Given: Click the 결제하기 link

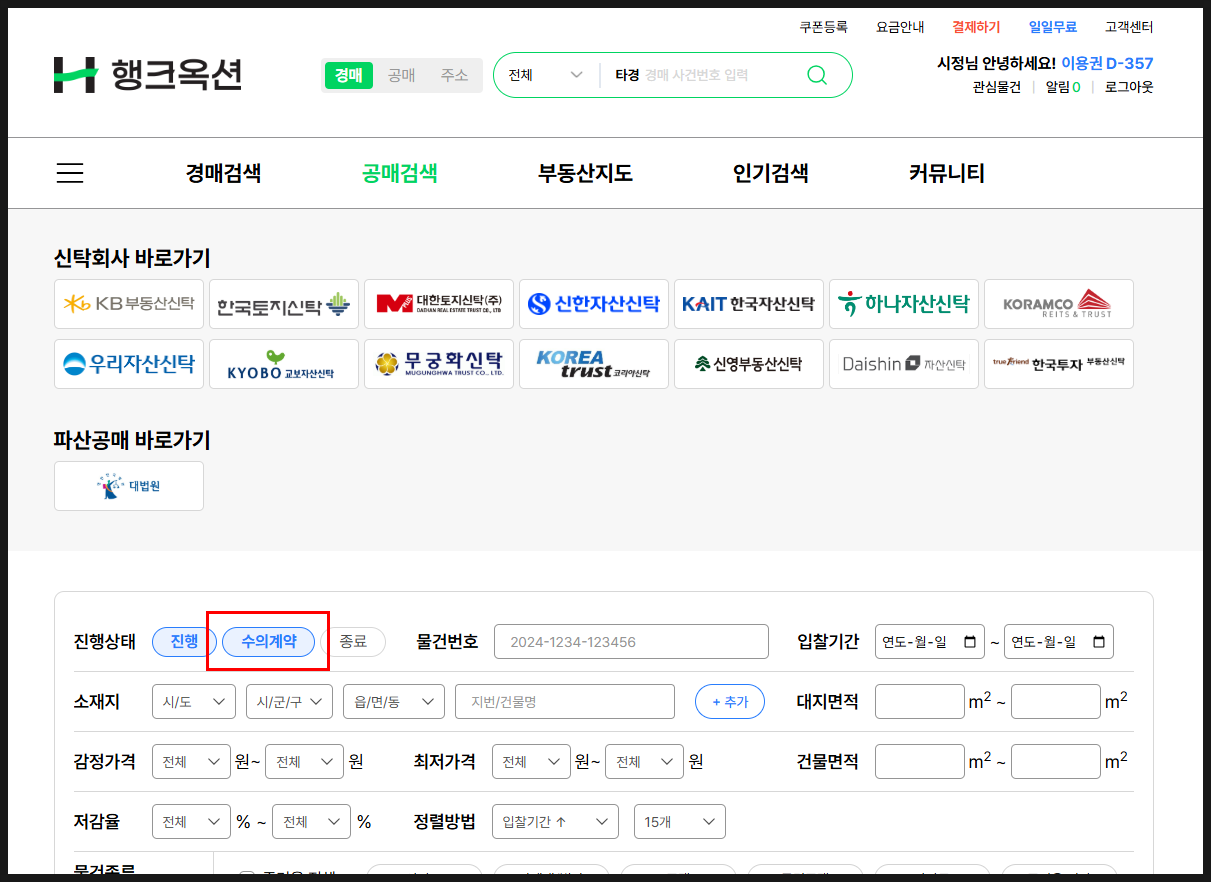Looking at the screenshot, I should 976,27.
